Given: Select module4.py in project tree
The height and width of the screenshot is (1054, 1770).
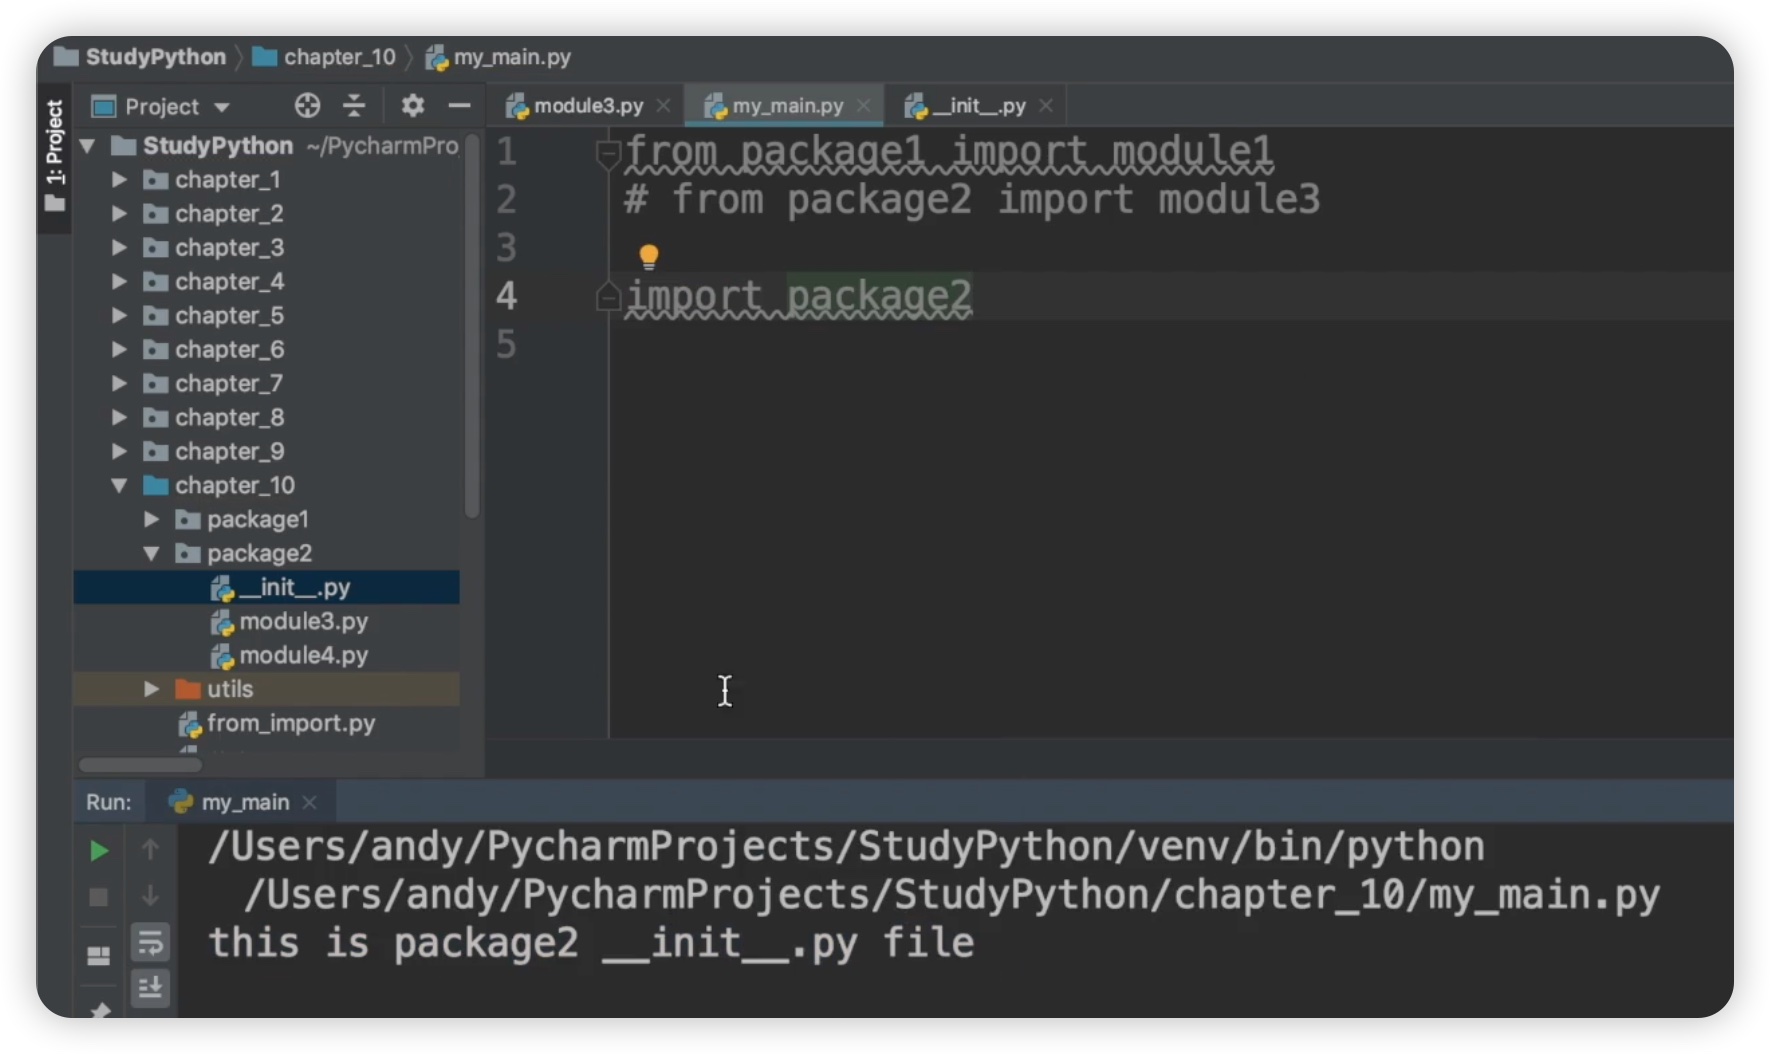Looking at the screenshot, I should click(267, 655).
